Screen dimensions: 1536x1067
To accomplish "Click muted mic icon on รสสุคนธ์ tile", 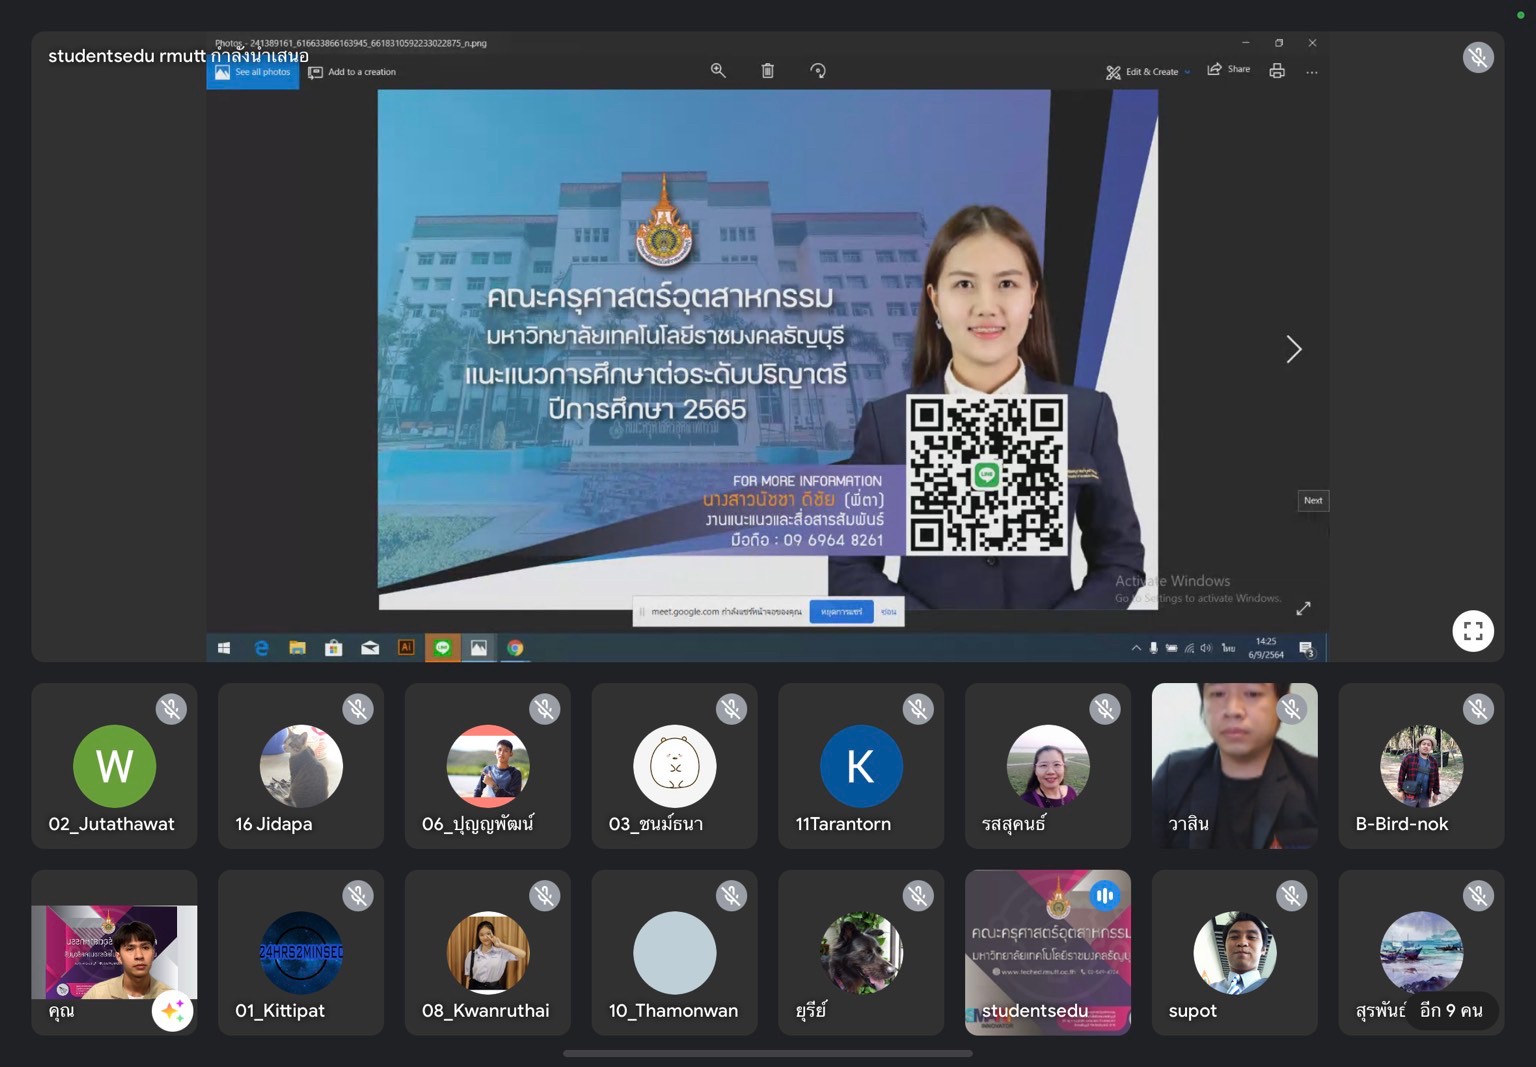I will 1105,709.
